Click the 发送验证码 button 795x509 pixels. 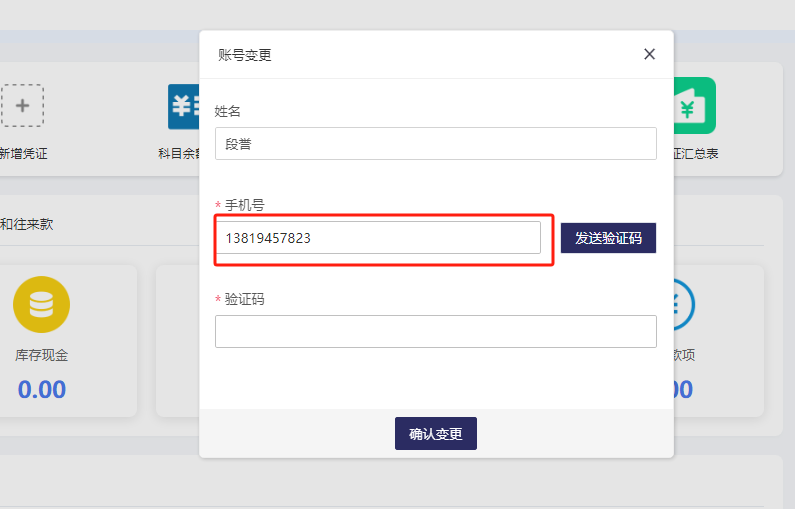[x=608, y=238]
